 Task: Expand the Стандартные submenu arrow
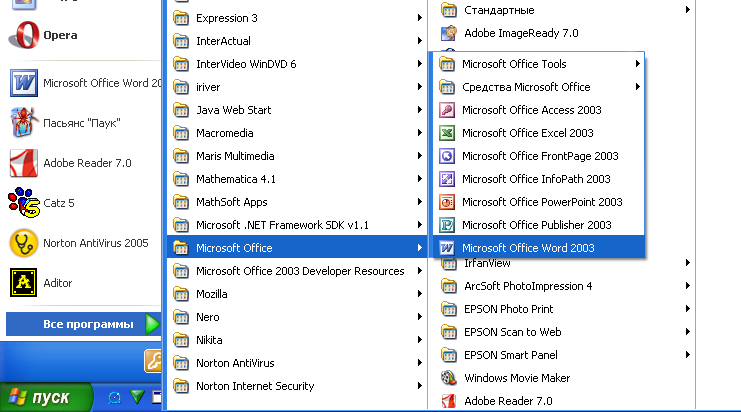[x=688, y=10]
